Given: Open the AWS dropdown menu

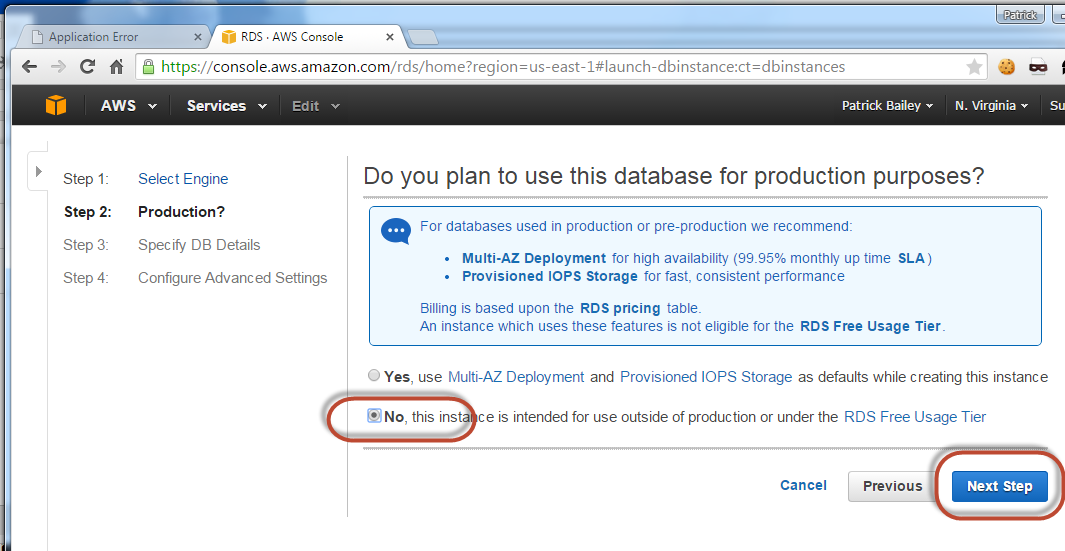Looking at the screenshot, I should click(128, 105).
